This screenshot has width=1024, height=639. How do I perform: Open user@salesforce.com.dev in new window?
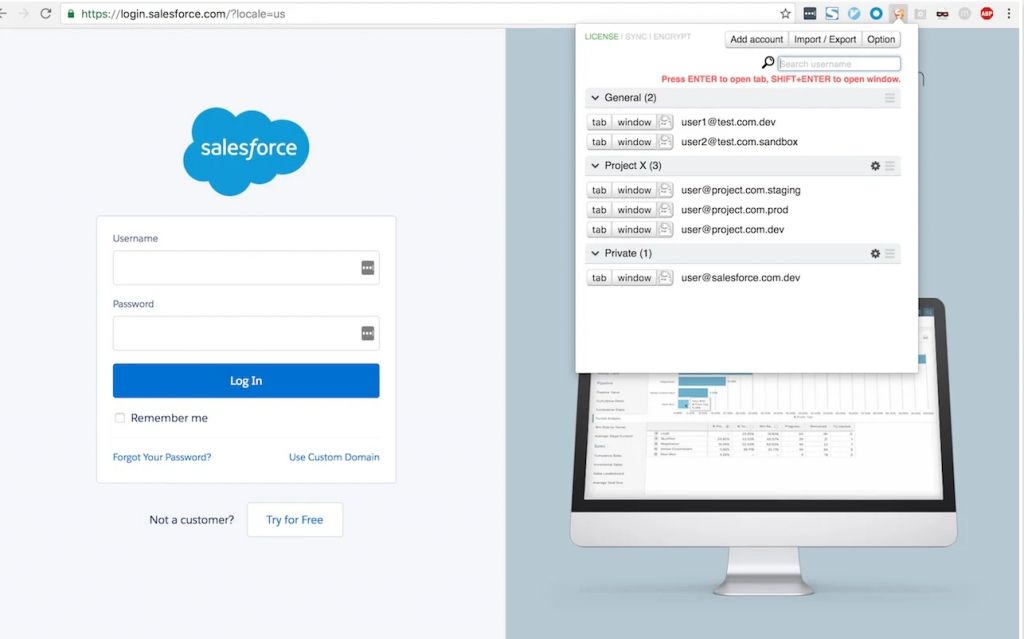(x=634, y=278)
